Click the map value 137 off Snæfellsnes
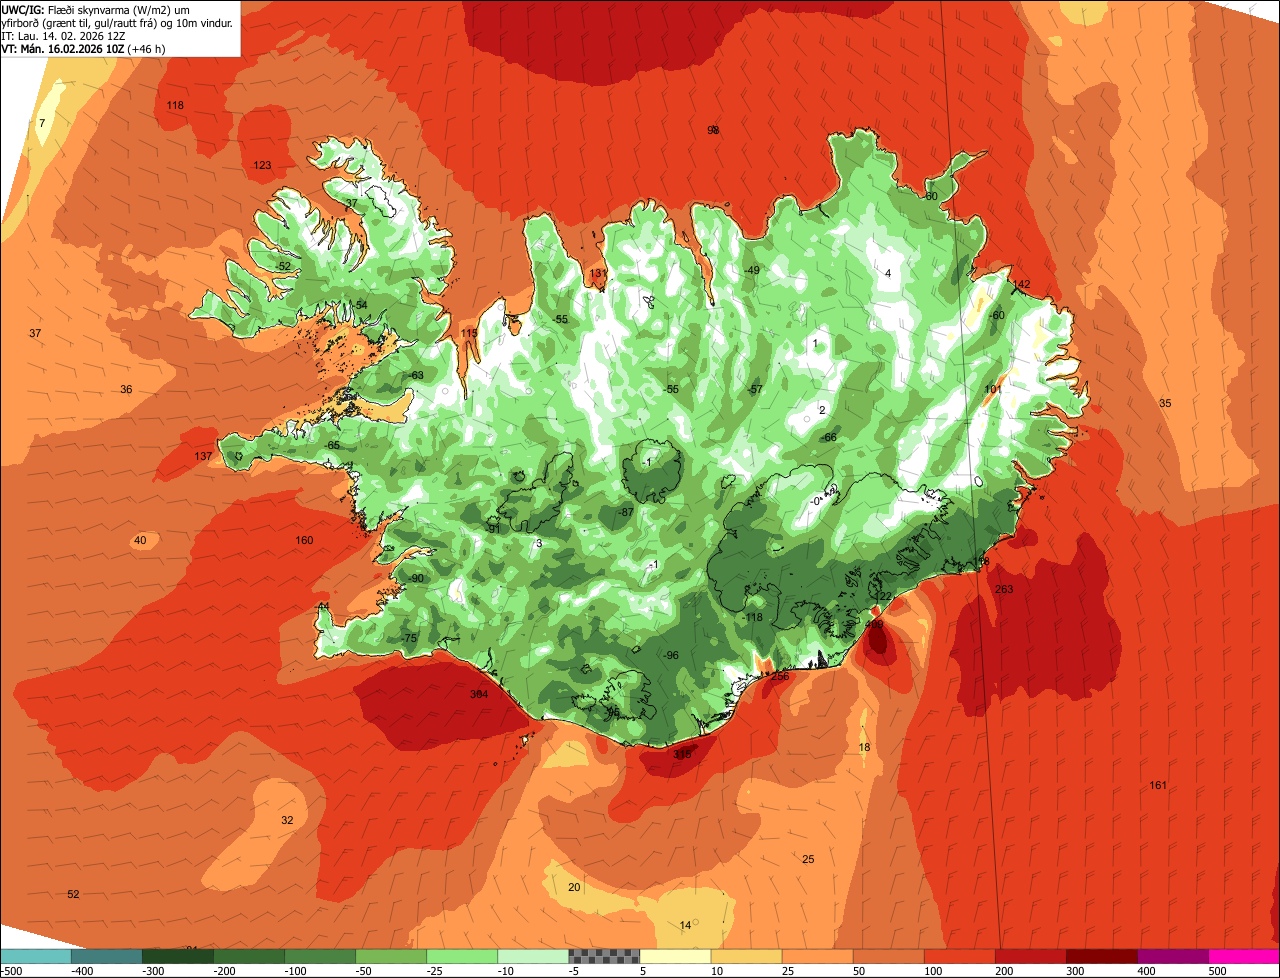Viewport: 1280px width, 978px height. [x=203, y=456]
